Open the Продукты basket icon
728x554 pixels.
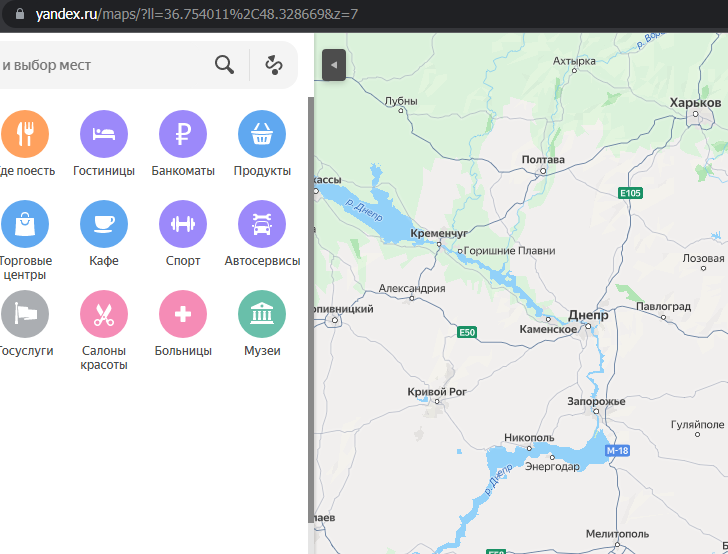pyautogui.click(x=262, y=134)
